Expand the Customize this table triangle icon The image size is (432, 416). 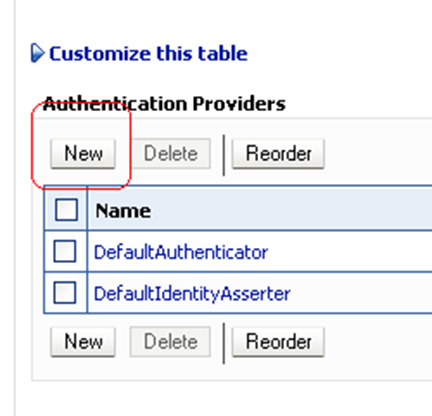[x=37, y=53]
